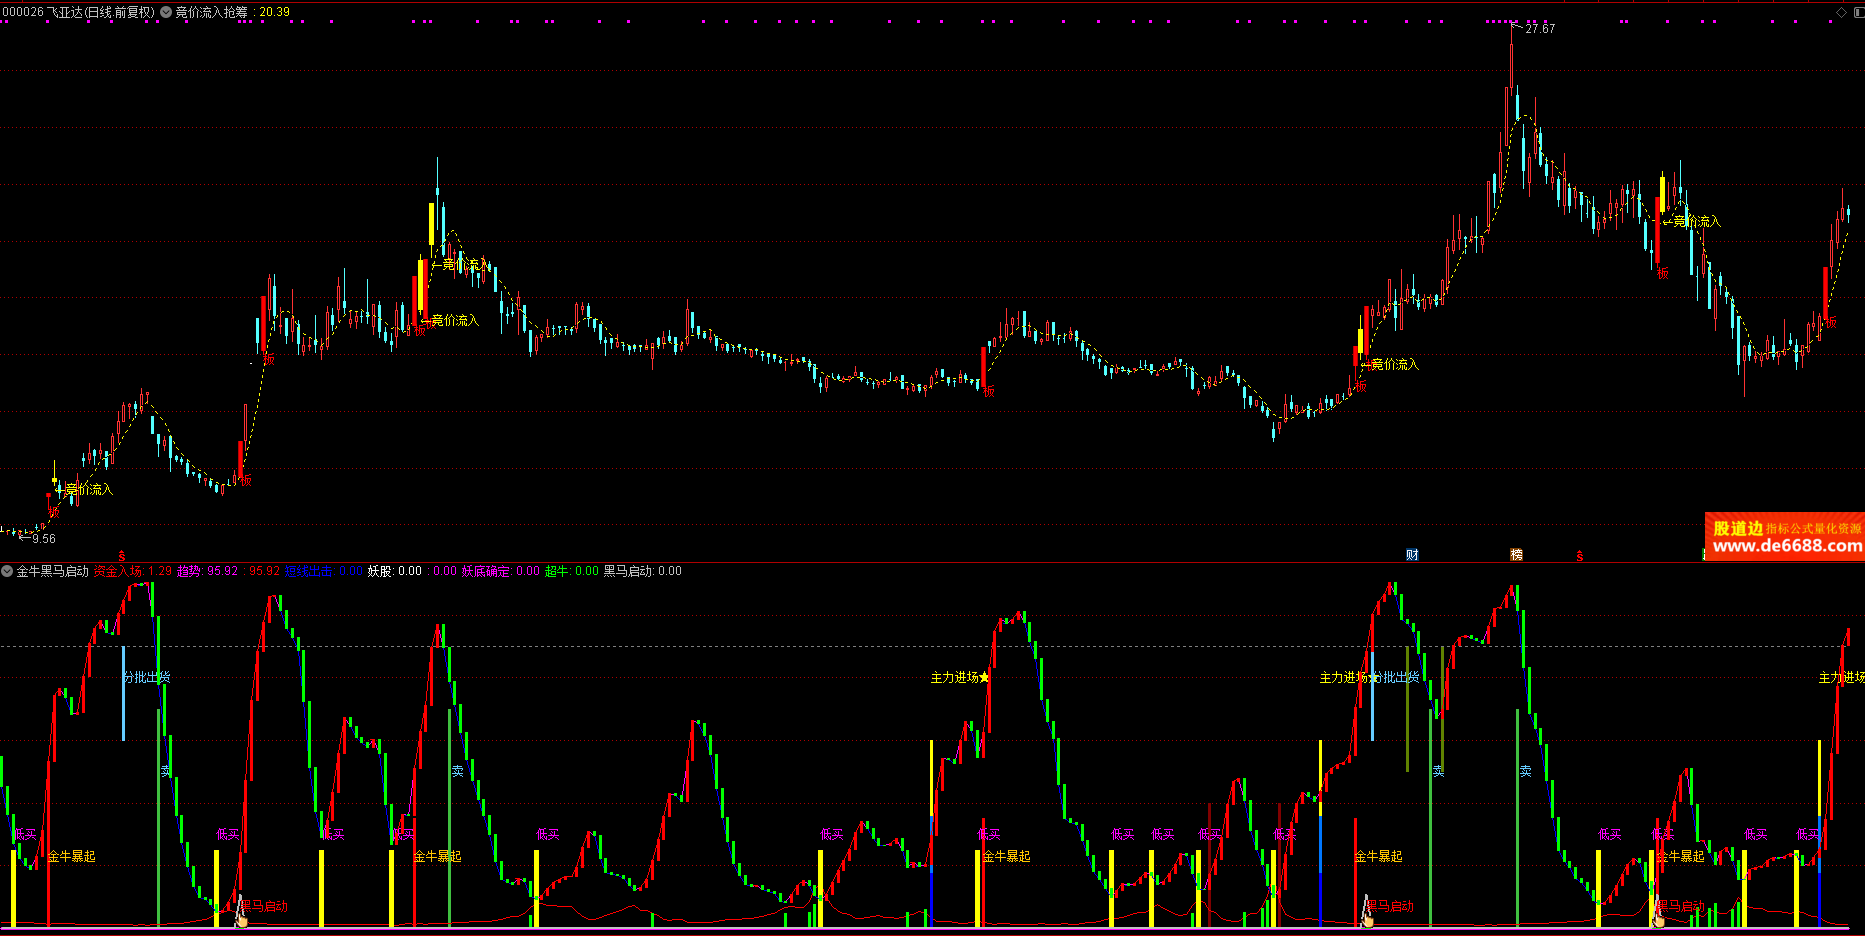Viewport: 1865px width, 936px height.
Task: Click the blue 财 marker icon
Action: (x=1412, y=555)
